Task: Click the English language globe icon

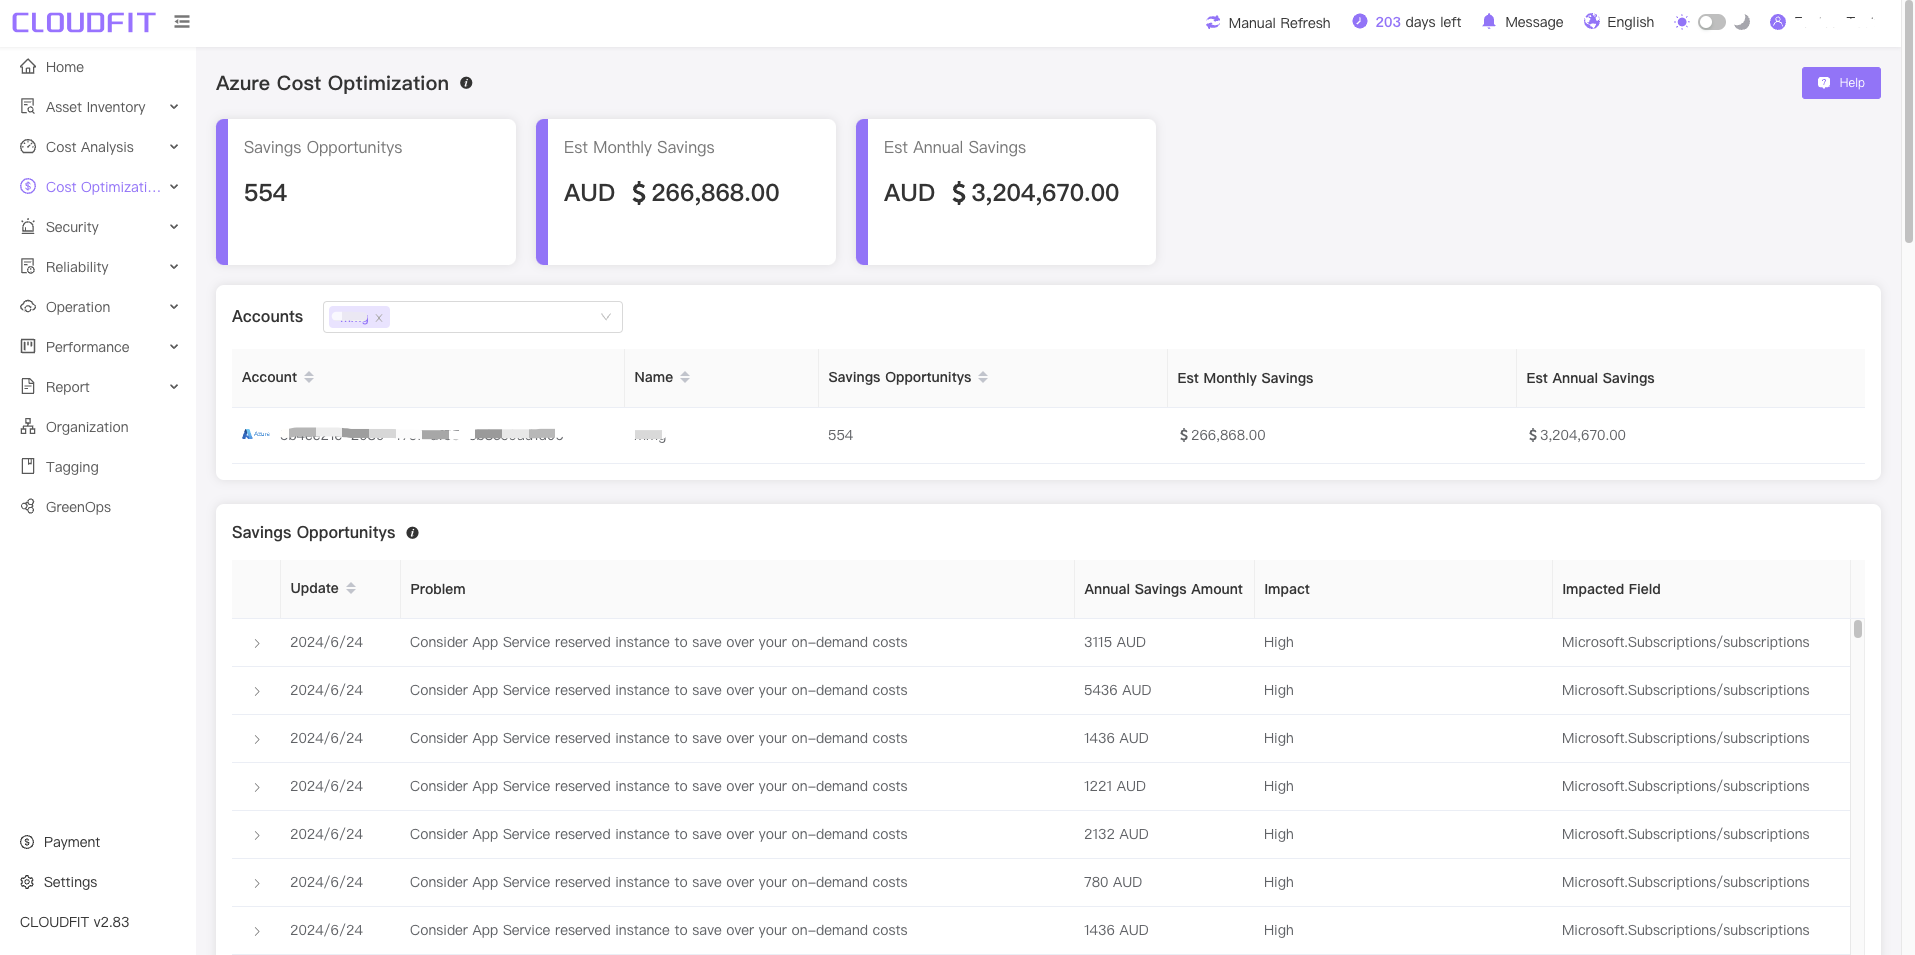Action: point(1592,21)
